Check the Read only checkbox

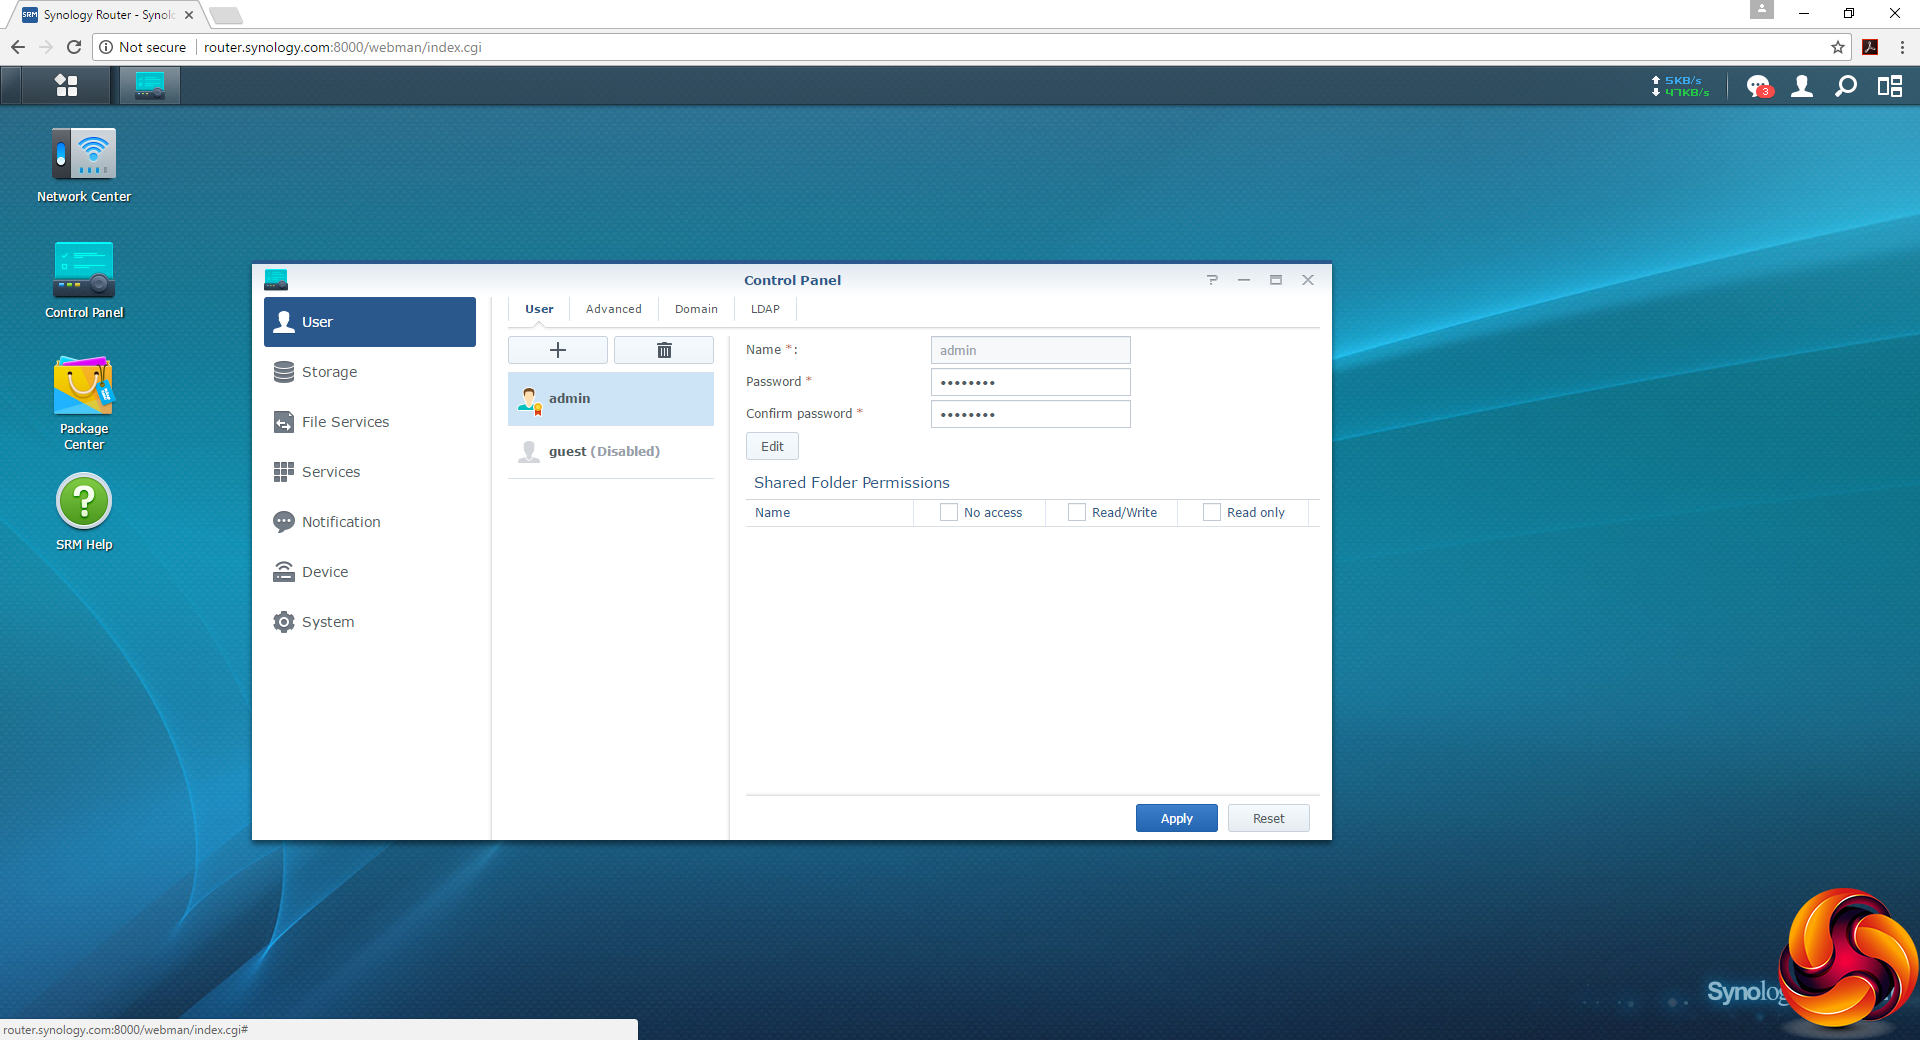[x=1212, y=512]
